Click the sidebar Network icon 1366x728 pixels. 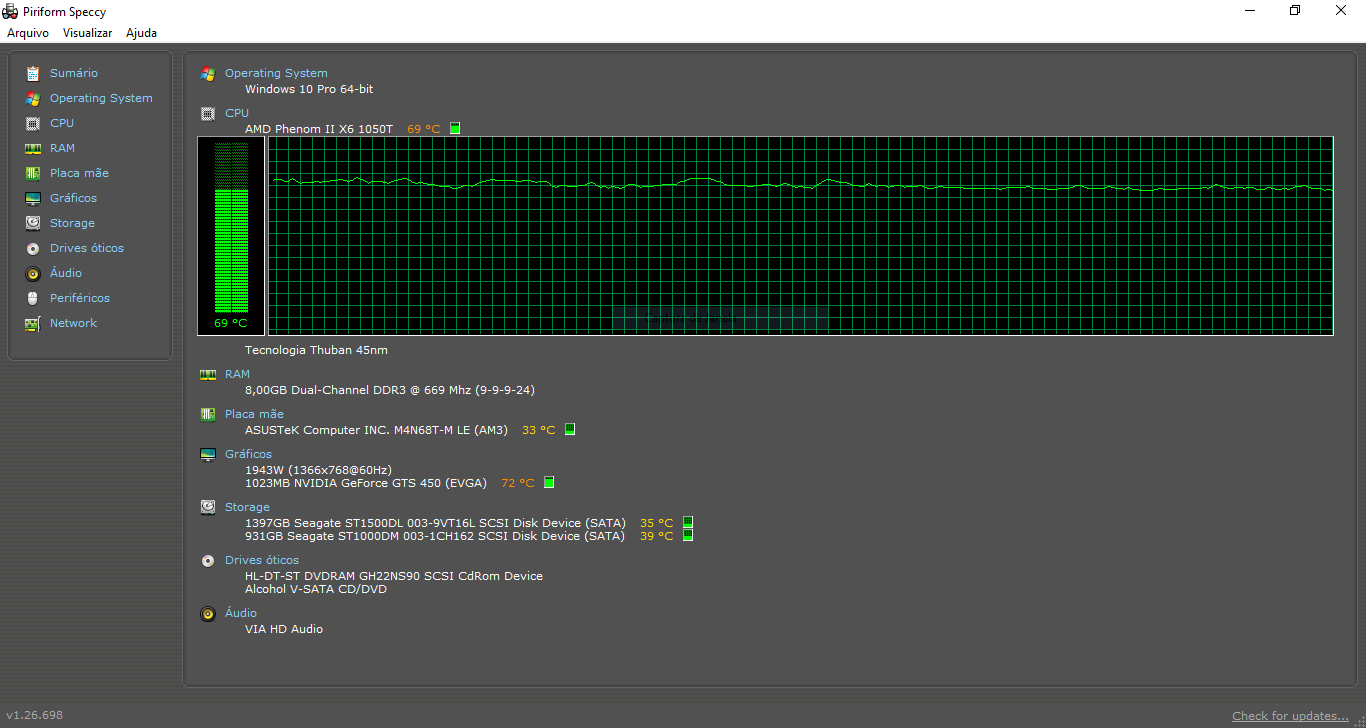[33, 323]
